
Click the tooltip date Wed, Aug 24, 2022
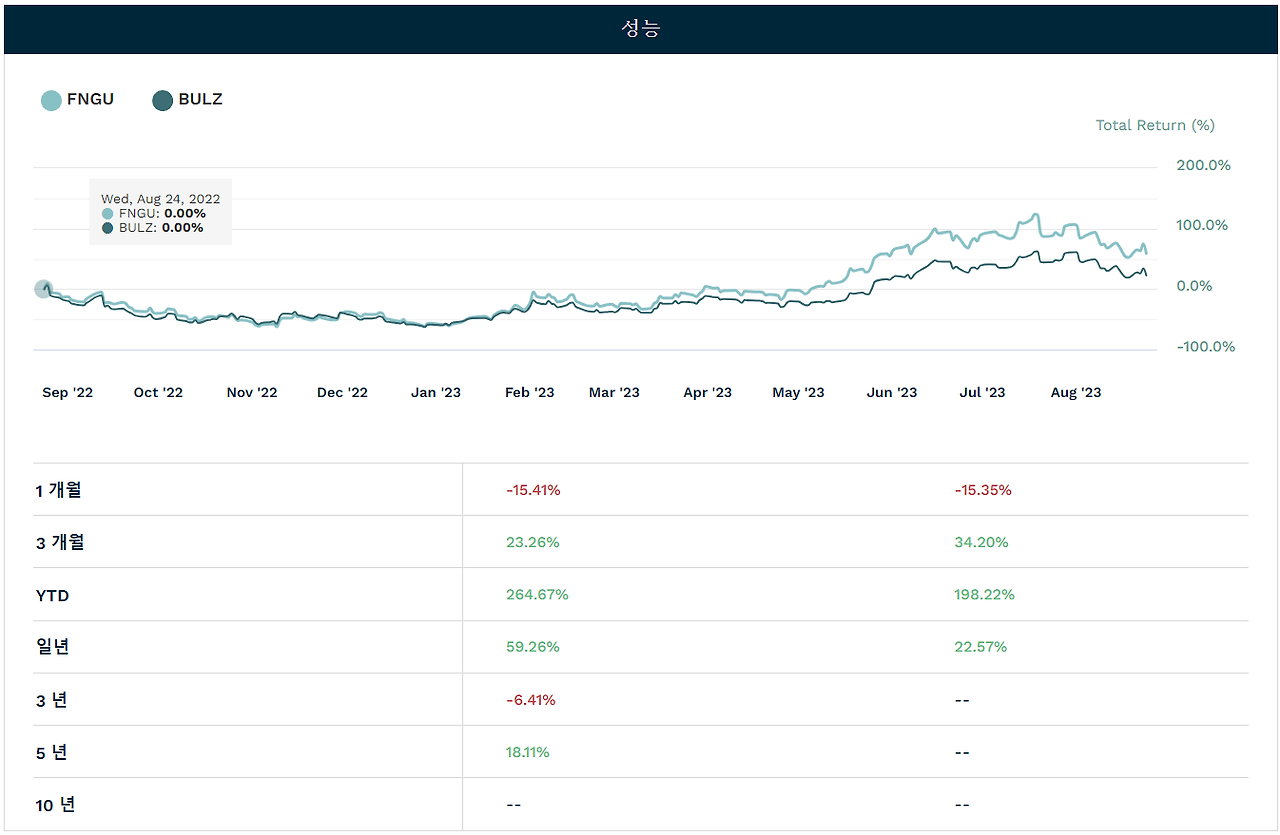click(161, 199)
